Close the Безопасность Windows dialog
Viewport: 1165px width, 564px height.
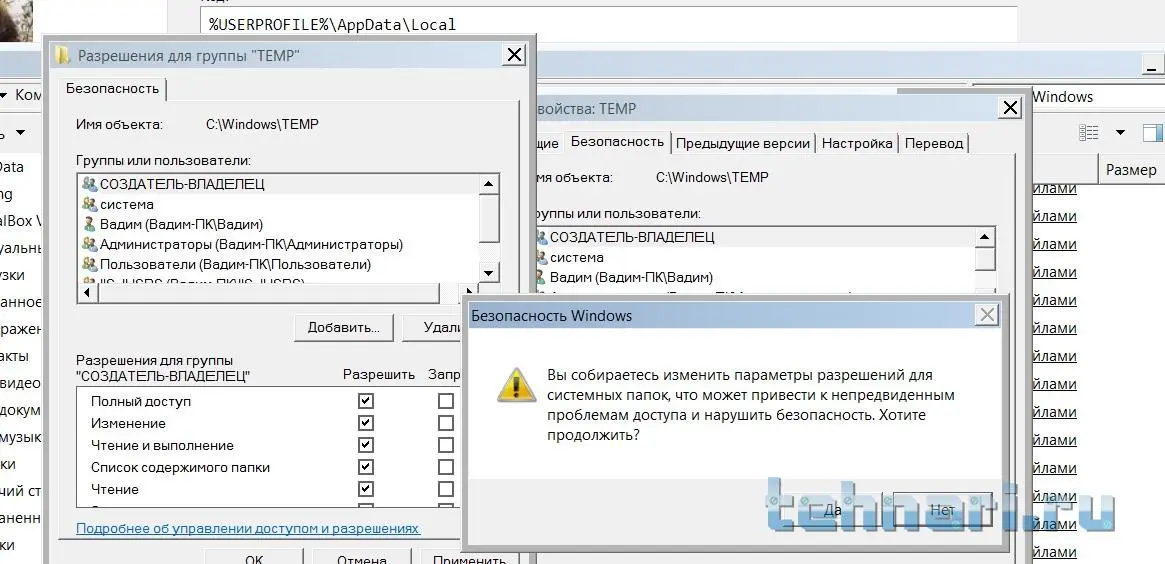point(987,315)
